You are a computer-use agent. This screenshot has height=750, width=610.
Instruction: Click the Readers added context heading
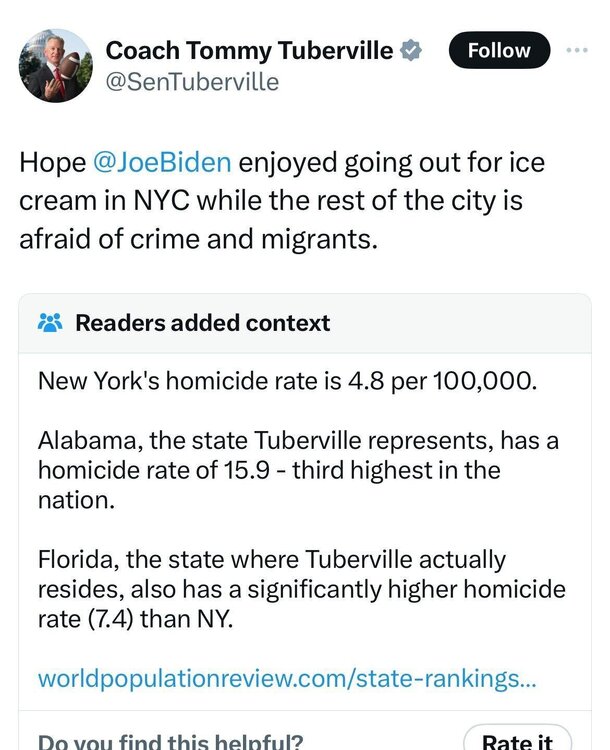coord(202,323)
